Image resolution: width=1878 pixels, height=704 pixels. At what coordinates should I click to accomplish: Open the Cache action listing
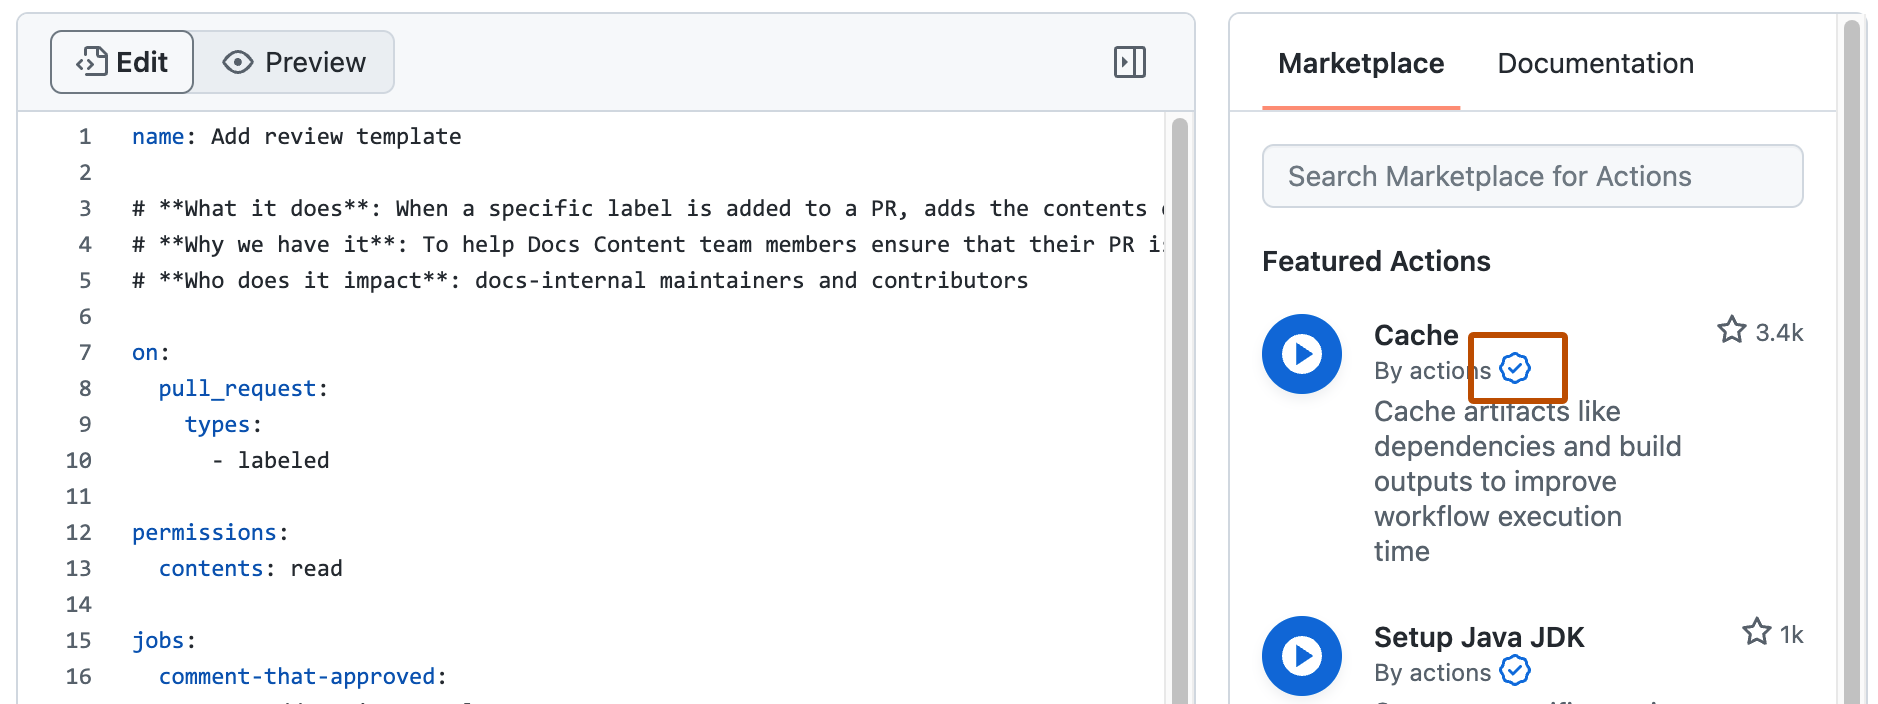(x=1415, y=335)
